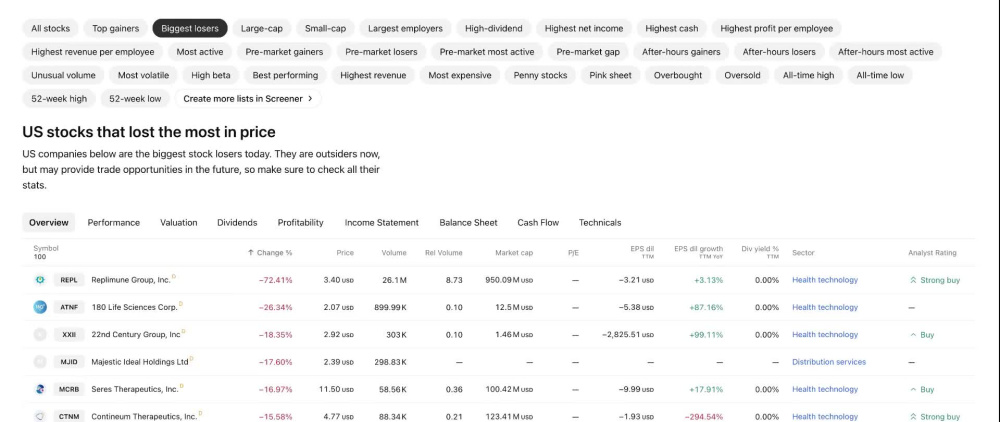Sort by the Market cap column header
Viewport: 1000px width, 422px height.
[514, 253]
